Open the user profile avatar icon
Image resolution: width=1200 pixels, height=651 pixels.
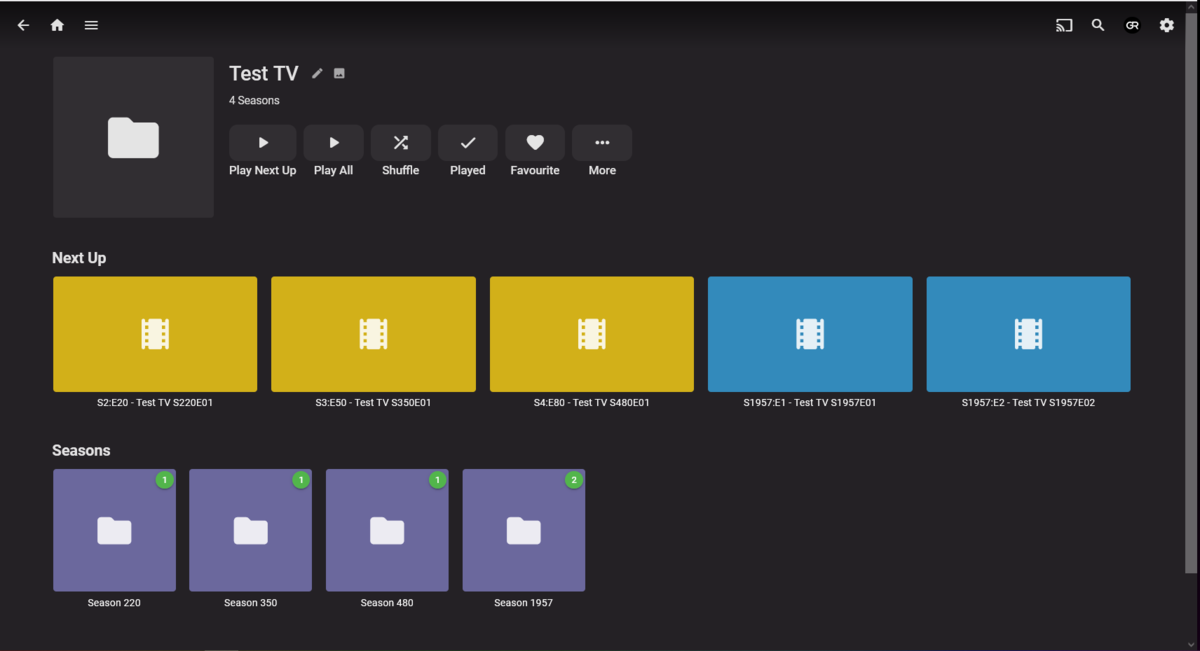click(x=1131, y=25)
